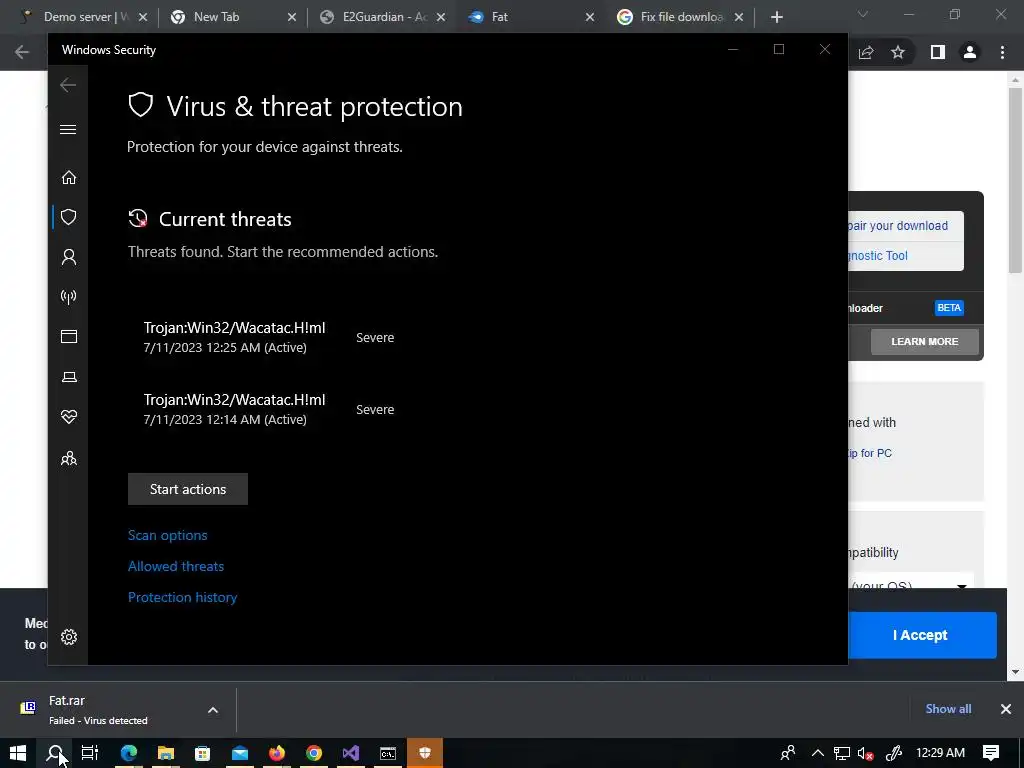Switch to Chrome on taskbar
The image size is (1024, 768).
(x=314, y=753)
